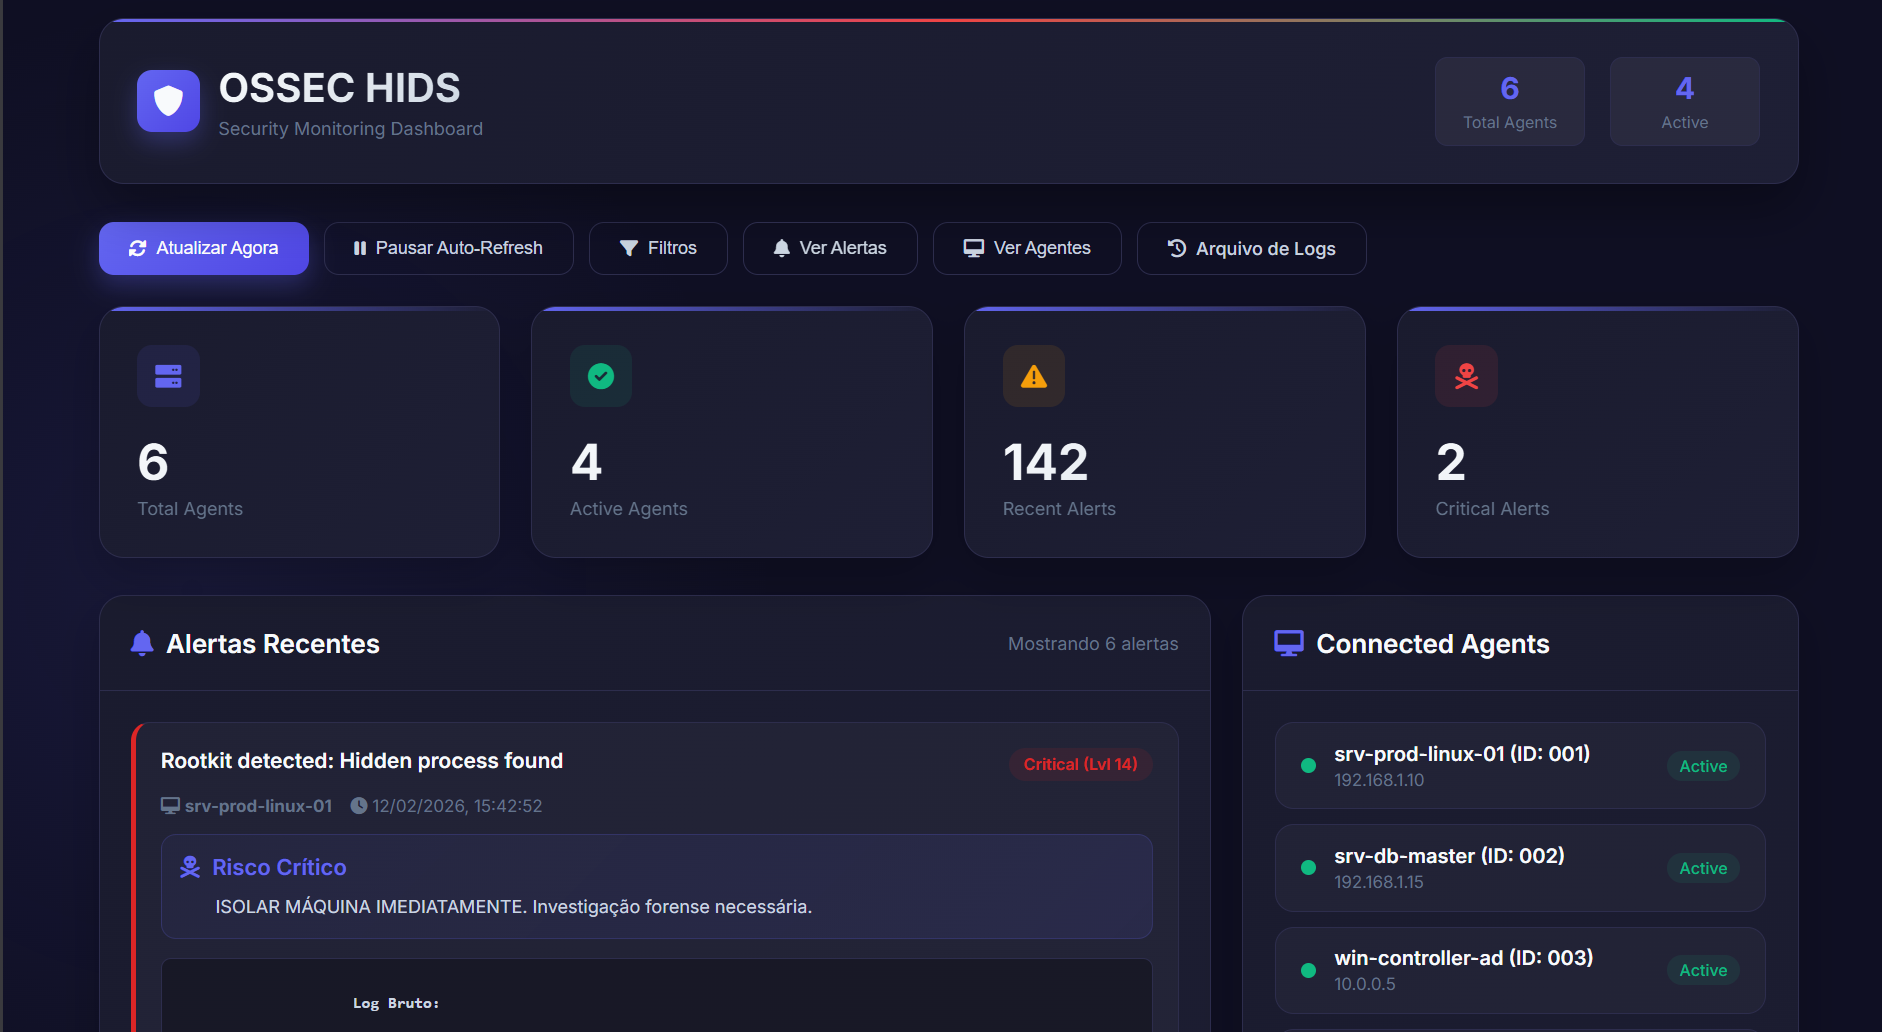Open Ver Alertas

coord(830,248)
